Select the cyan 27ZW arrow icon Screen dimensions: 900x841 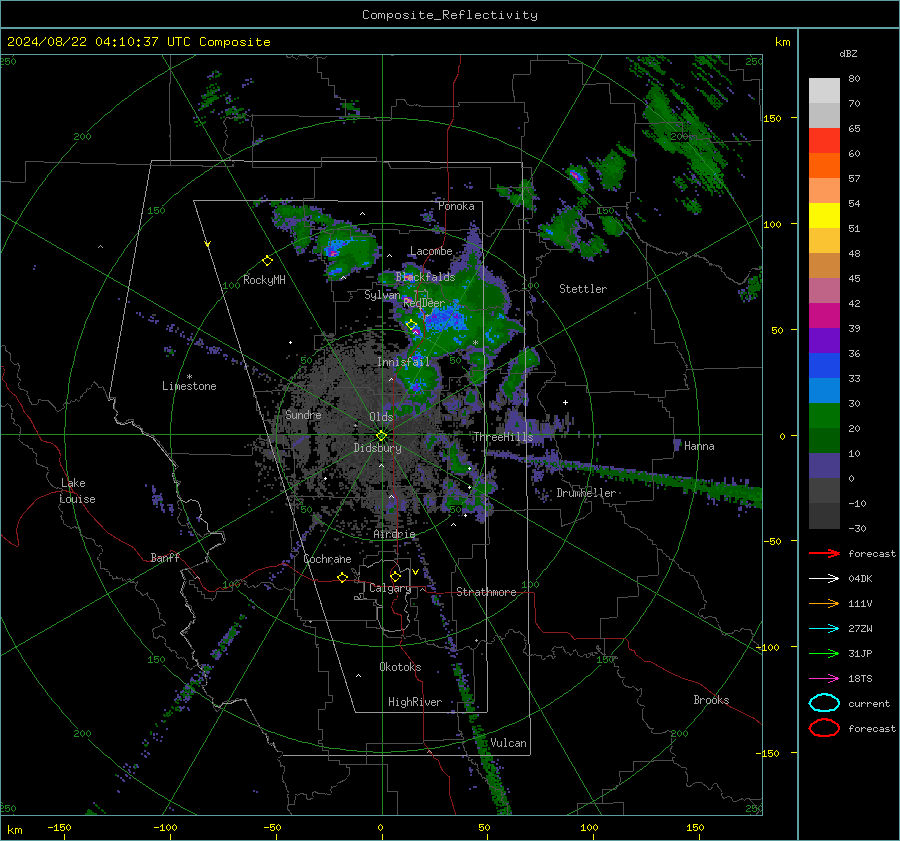point(824,629)
